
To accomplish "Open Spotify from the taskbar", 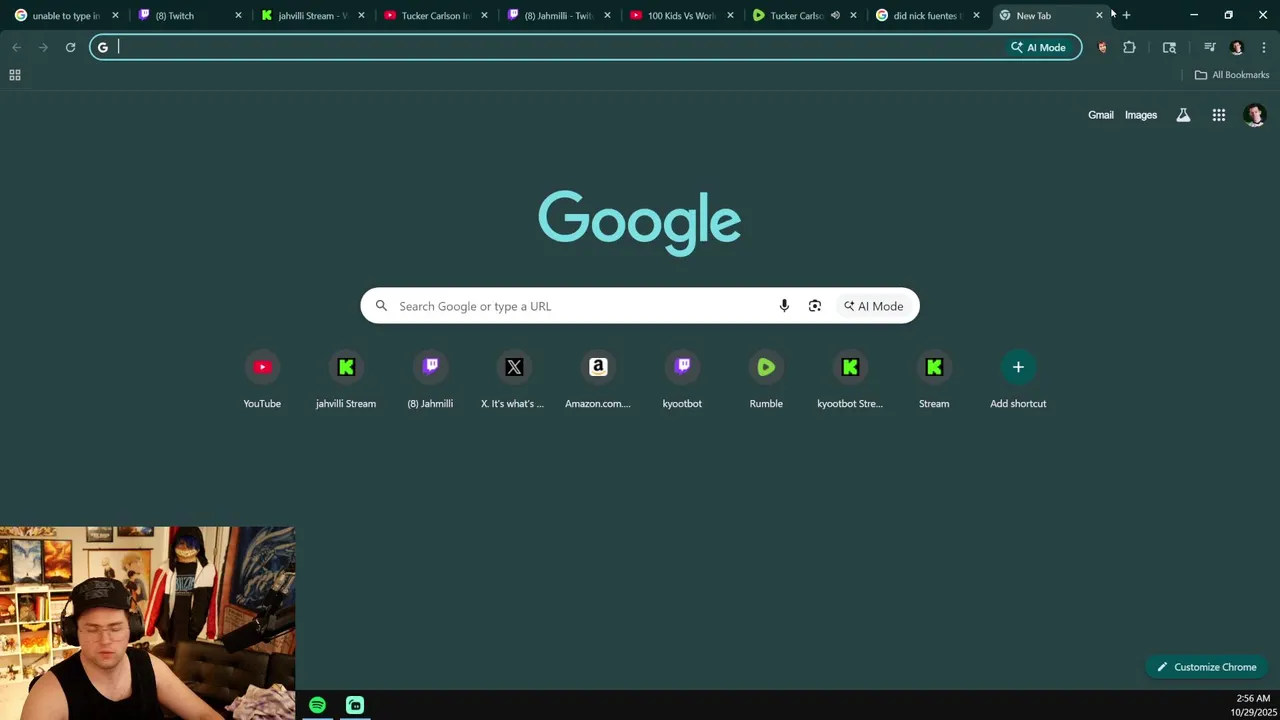I will click(317, 705).
